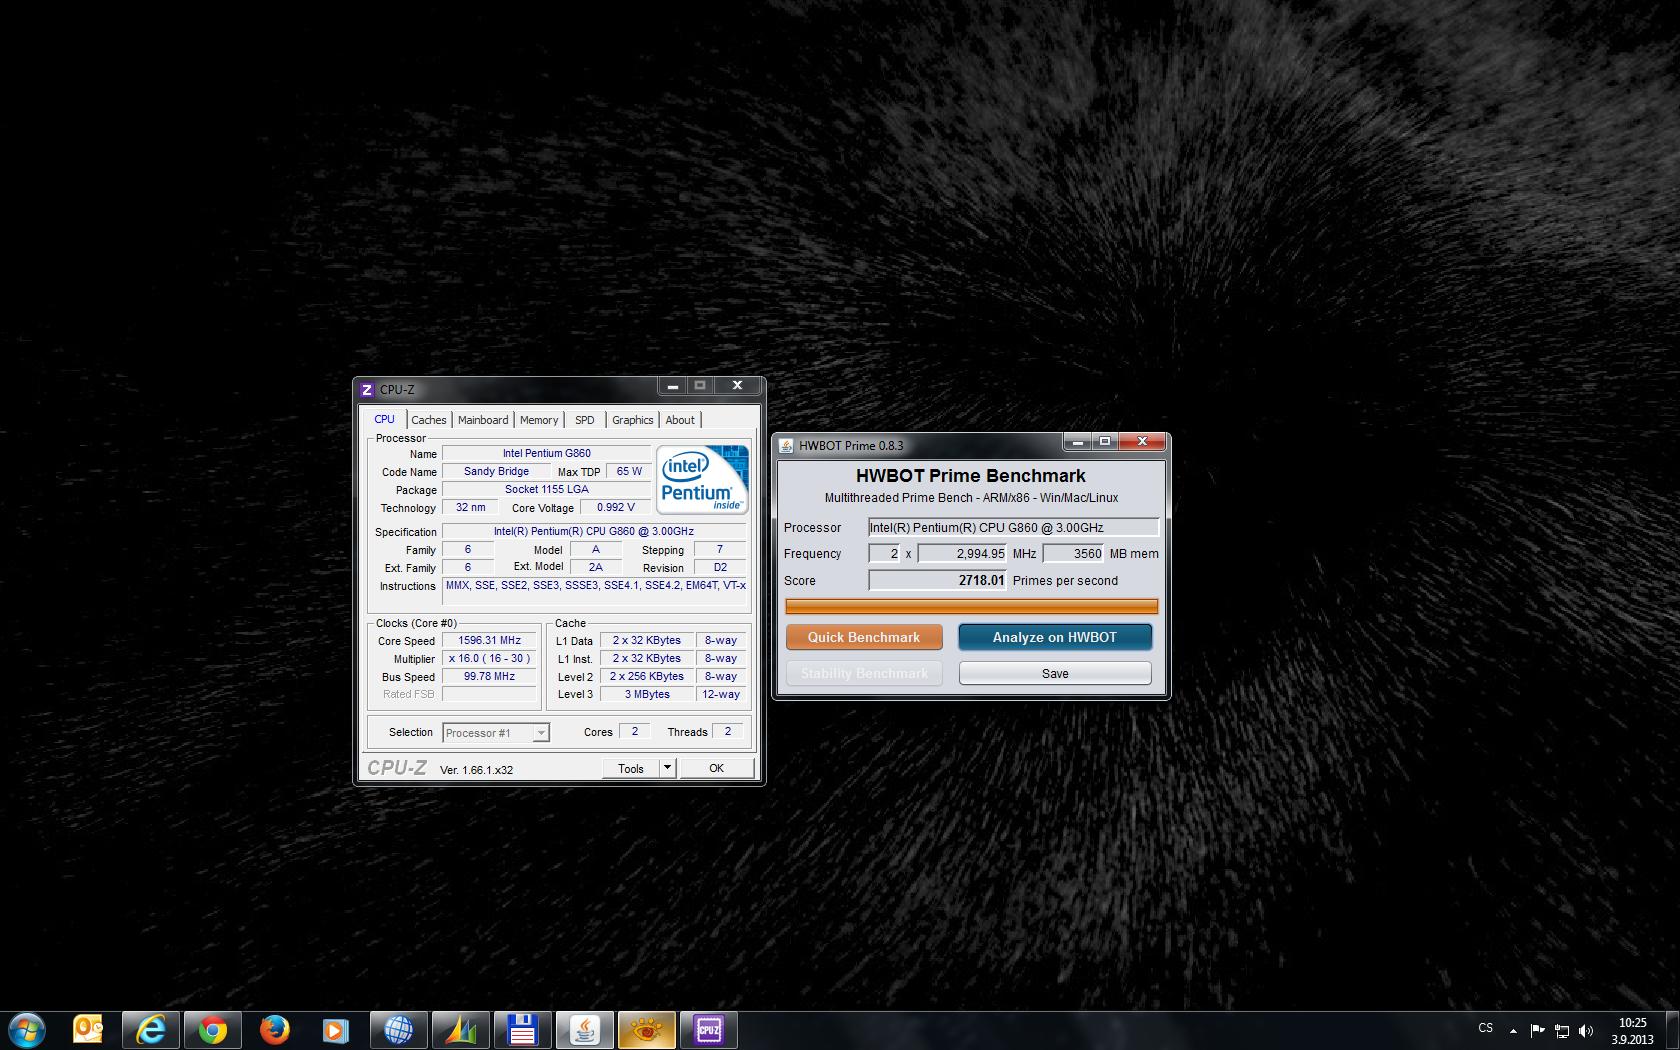1680x1050 pixels.
Task: Close the CPU-Z window
Action: click(737, 386)
